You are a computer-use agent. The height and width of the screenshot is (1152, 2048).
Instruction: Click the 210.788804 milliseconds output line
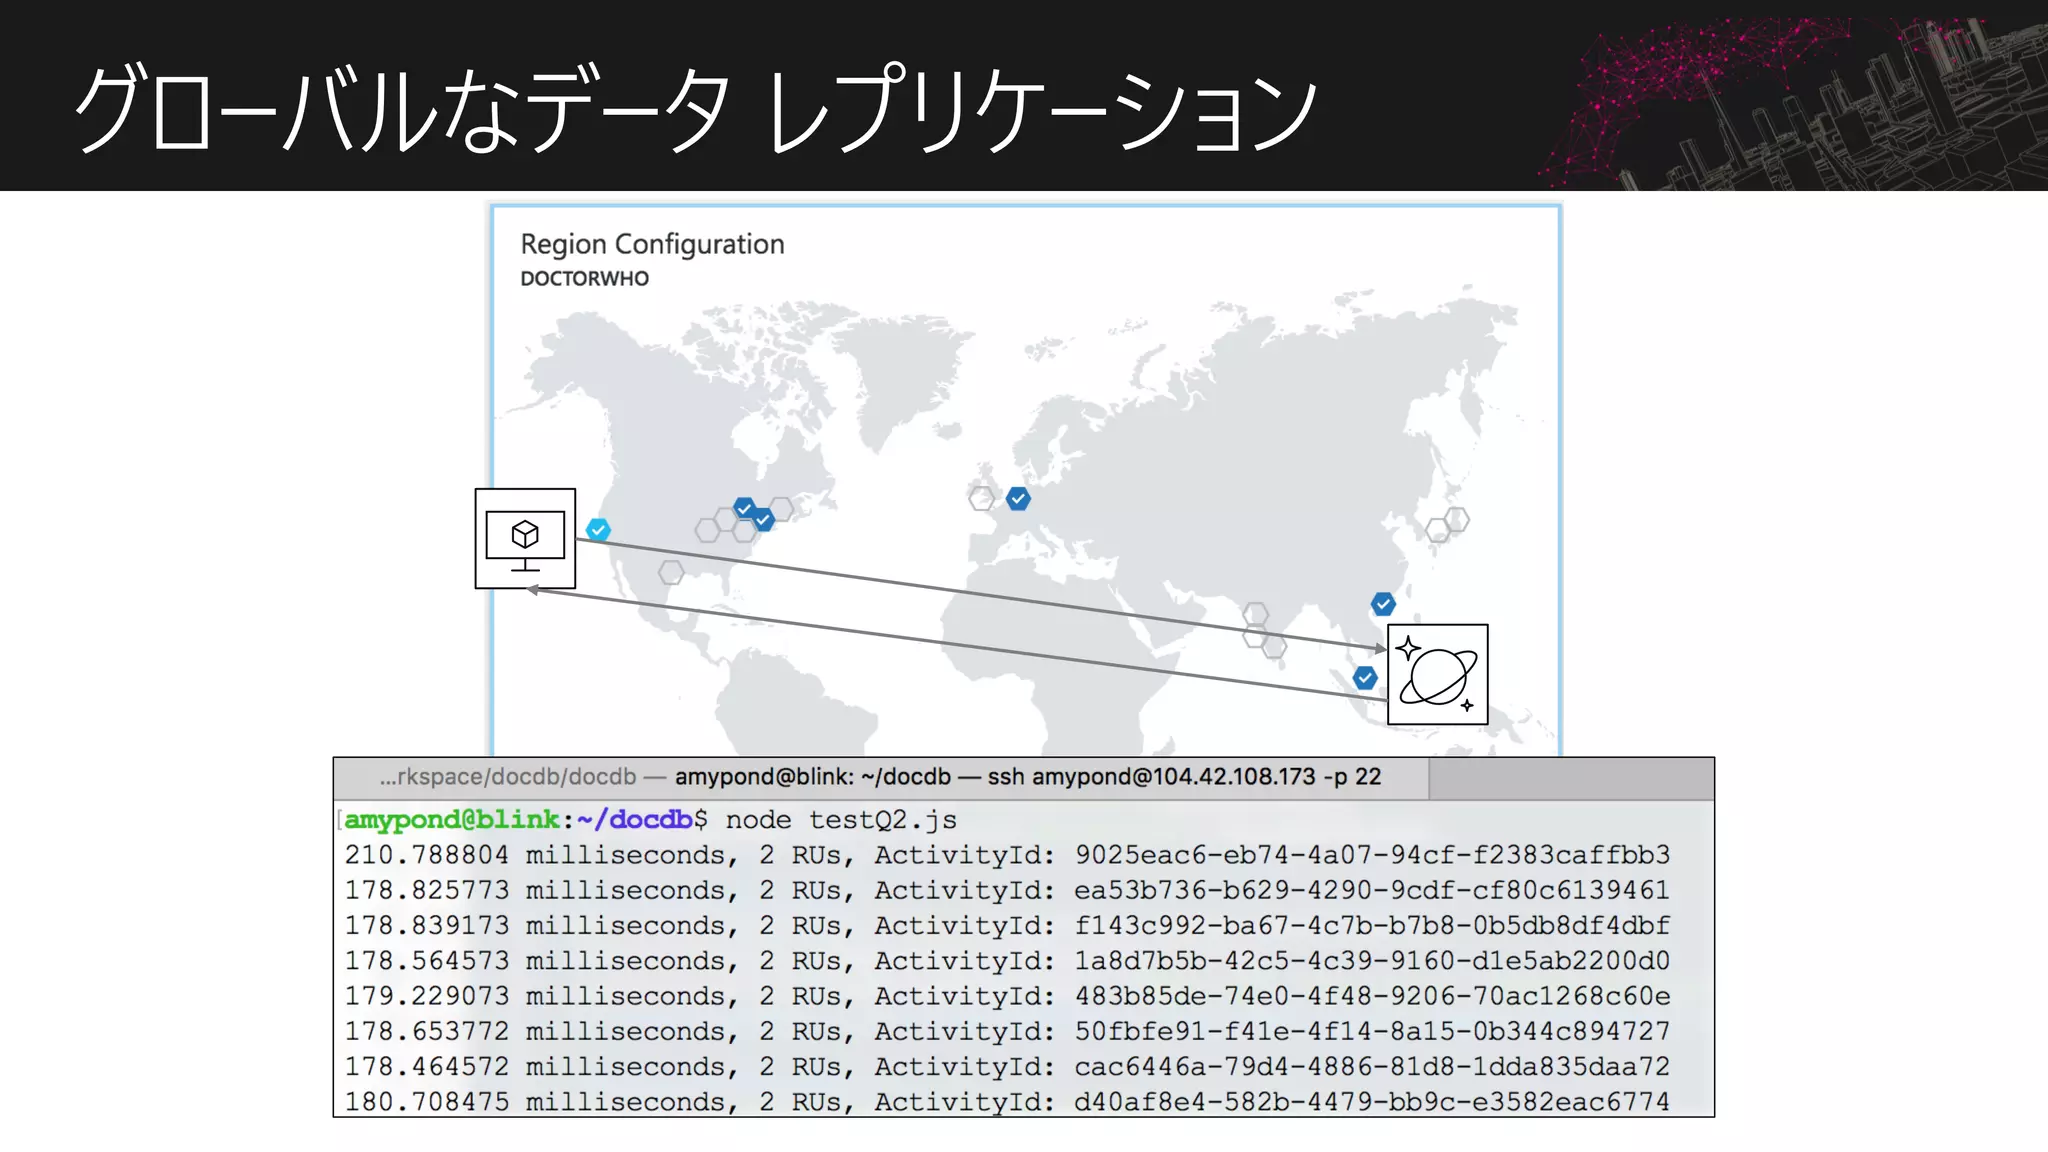click(x=1006, y=855)
